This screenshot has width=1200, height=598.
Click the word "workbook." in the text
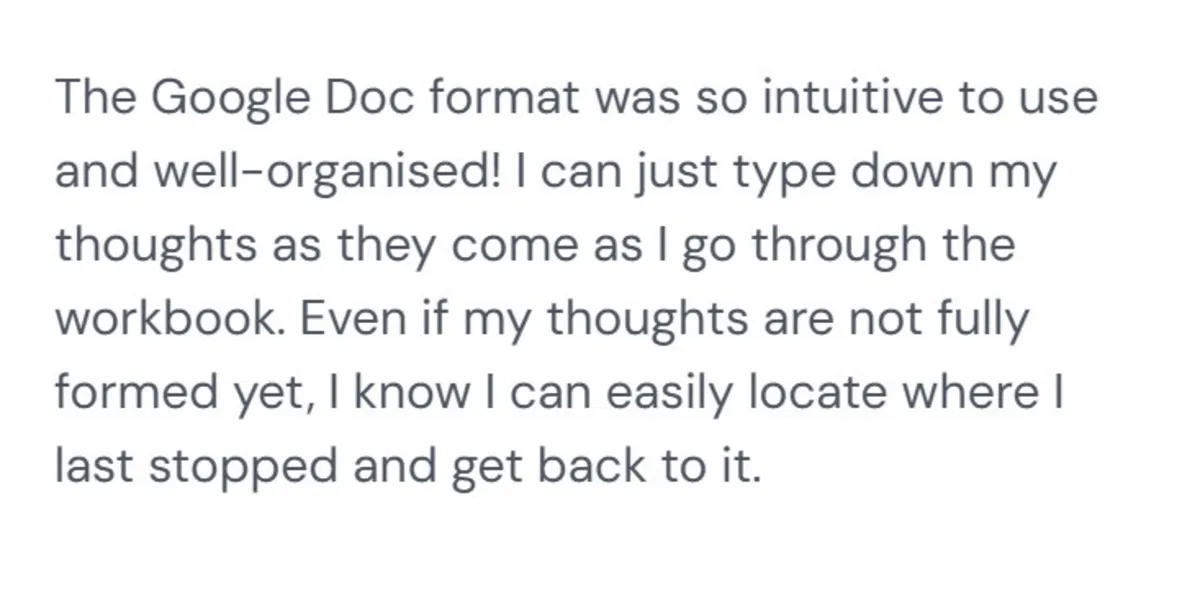[x=172, y=320]
